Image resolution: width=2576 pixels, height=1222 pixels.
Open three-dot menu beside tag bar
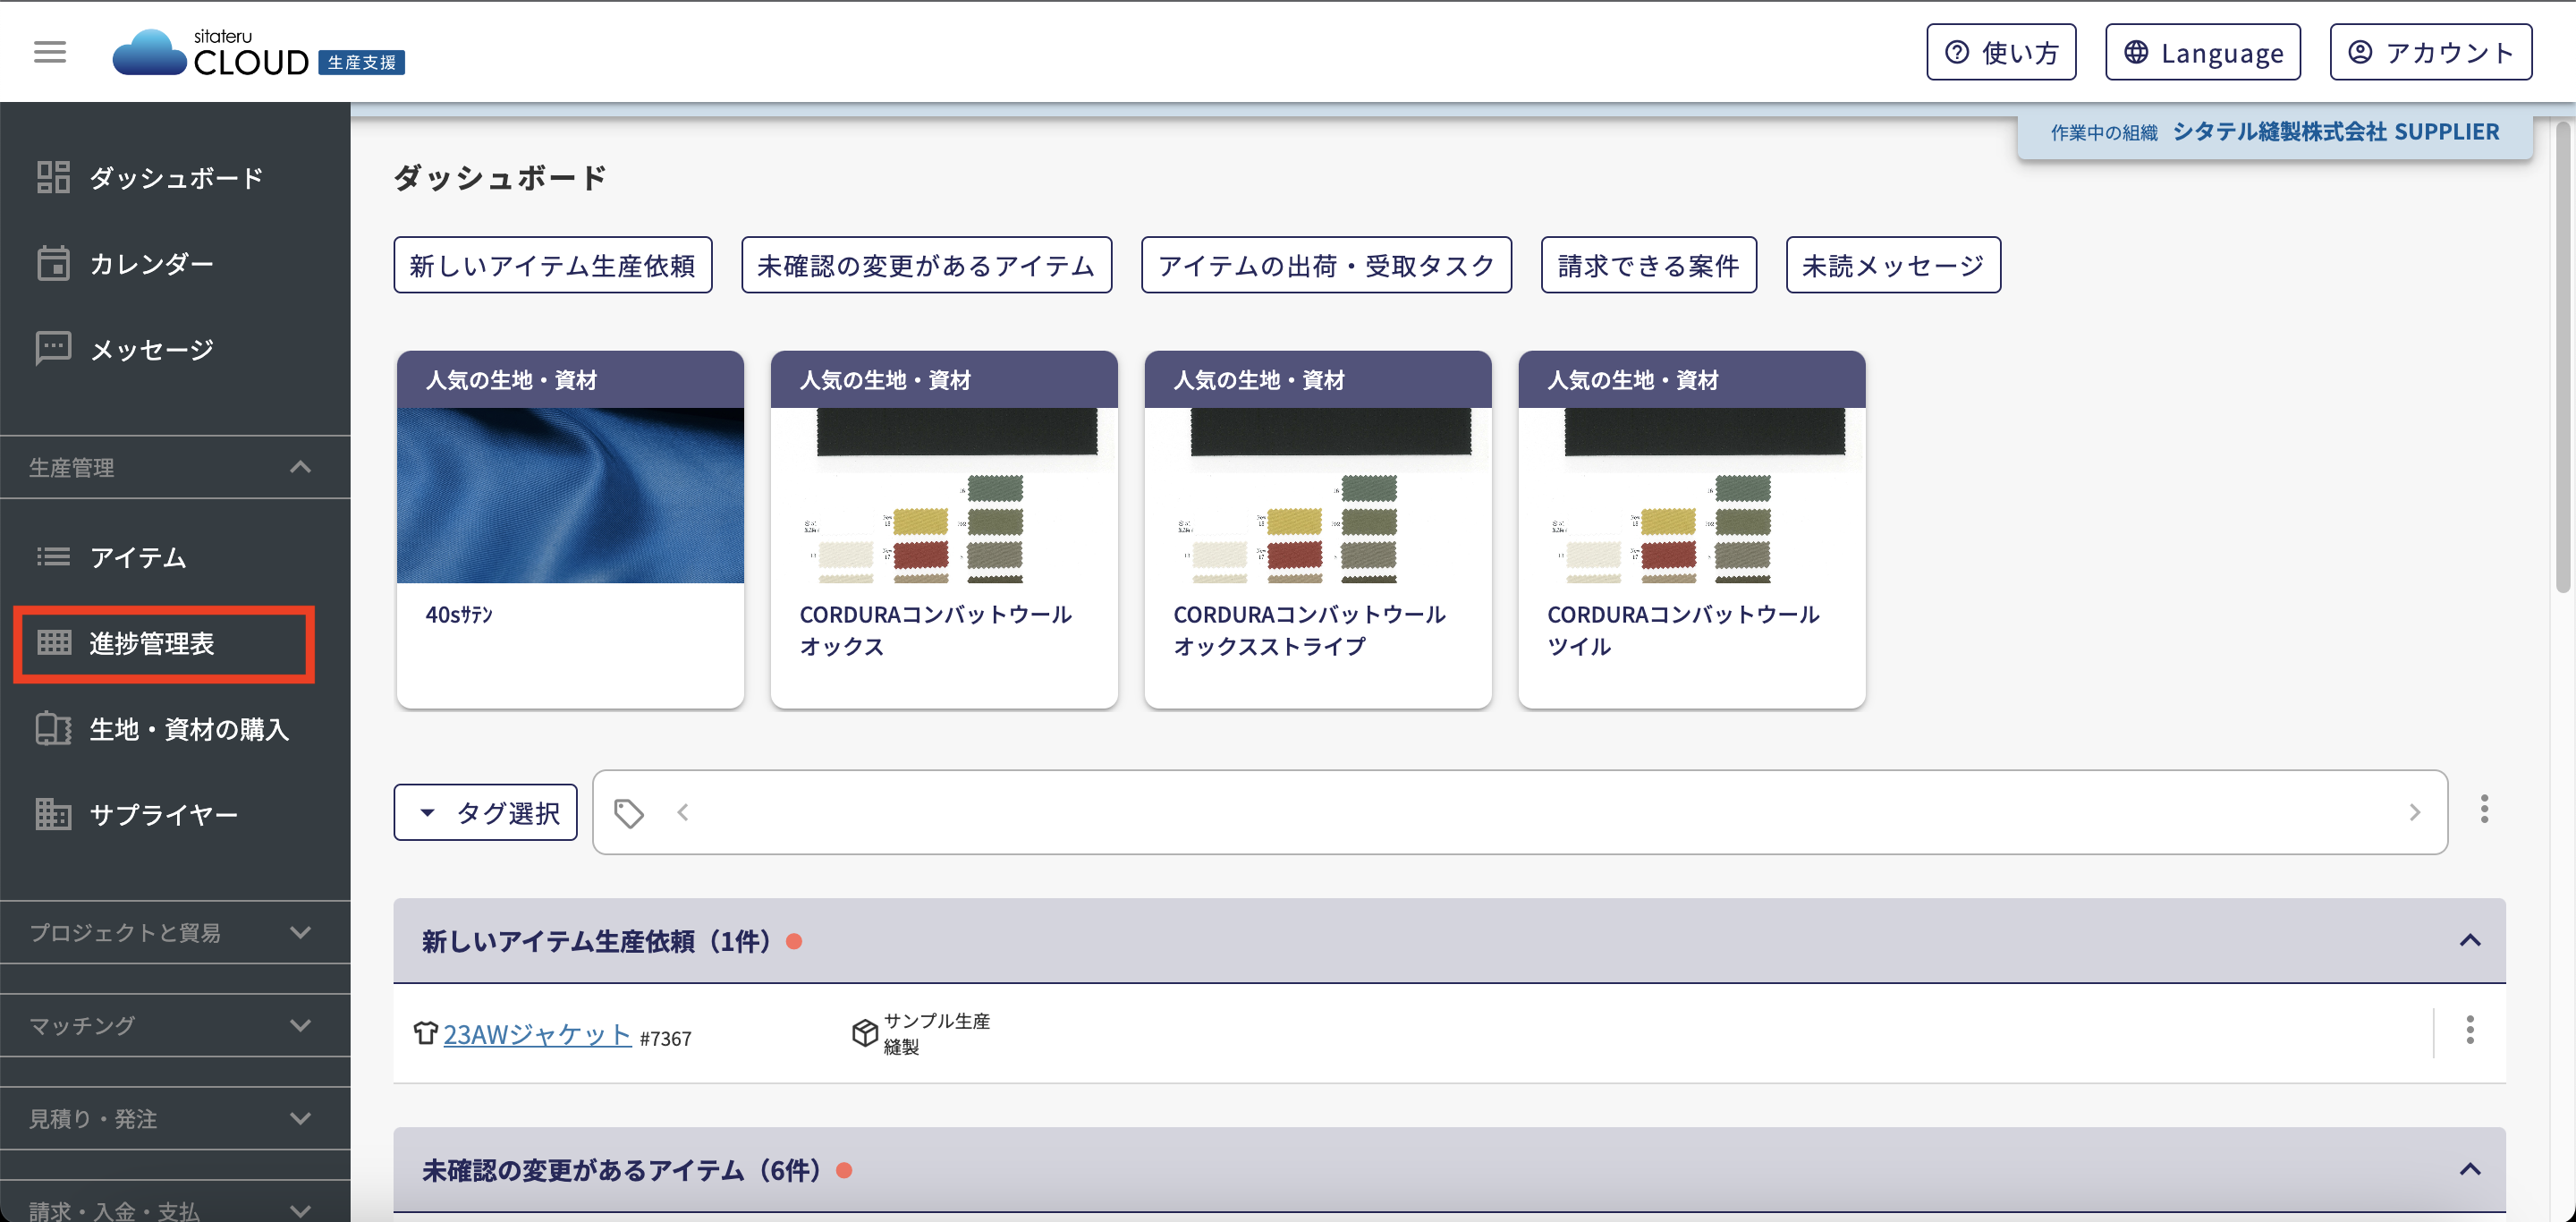[2483, 809]
